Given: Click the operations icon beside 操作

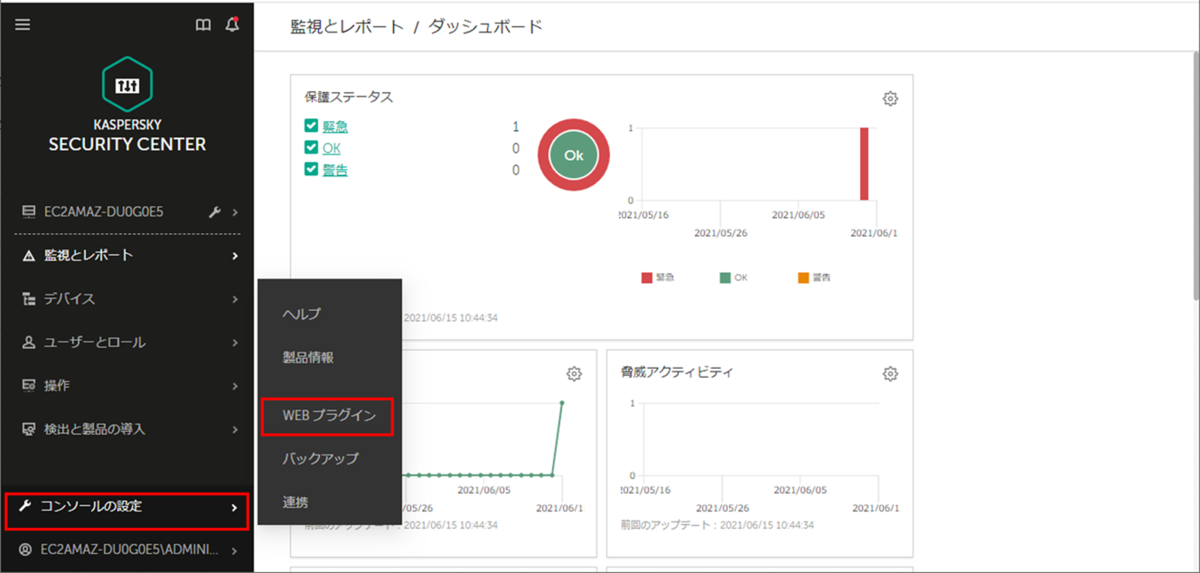Looking at the screenshot, I should click(x=29, y=385).
